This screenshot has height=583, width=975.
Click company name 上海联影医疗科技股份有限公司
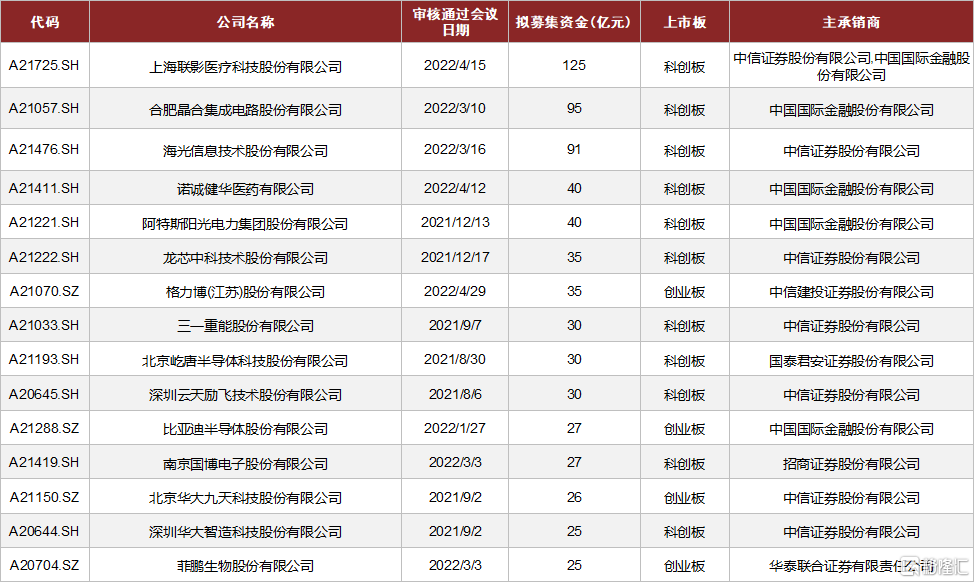(246, 67)
